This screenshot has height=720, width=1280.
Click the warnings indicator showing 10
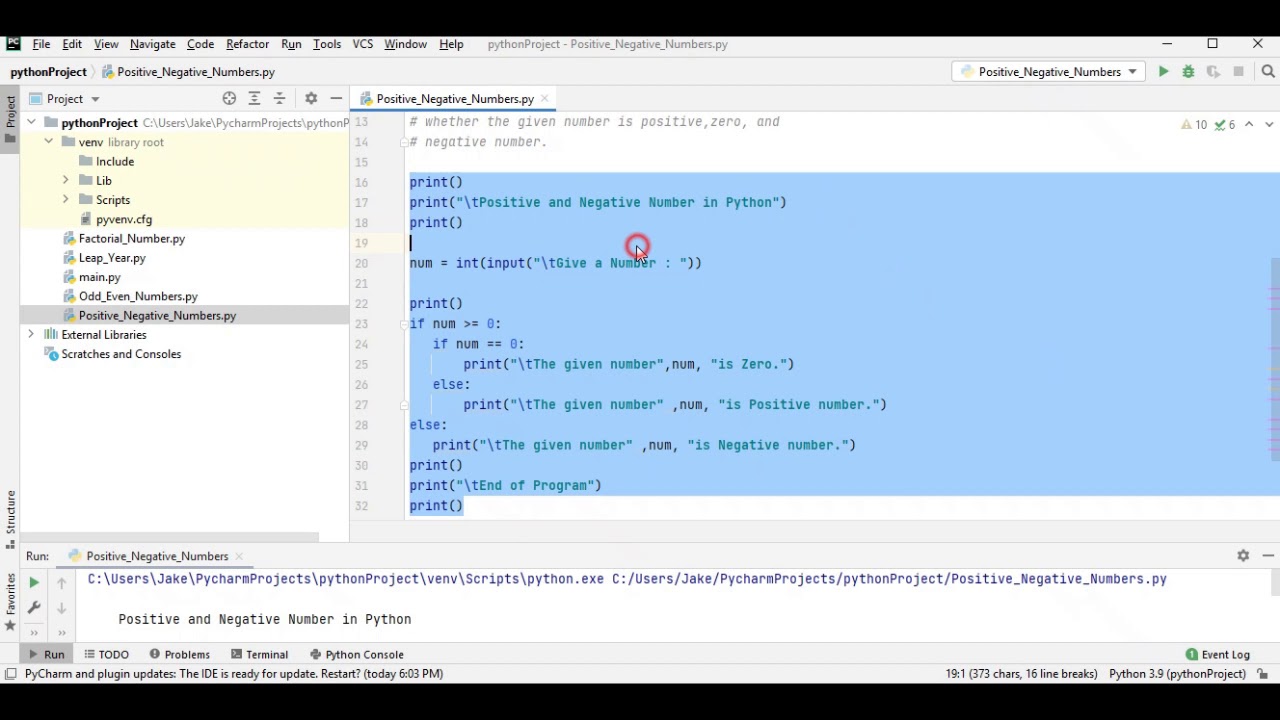click(x=1194, y=124)
